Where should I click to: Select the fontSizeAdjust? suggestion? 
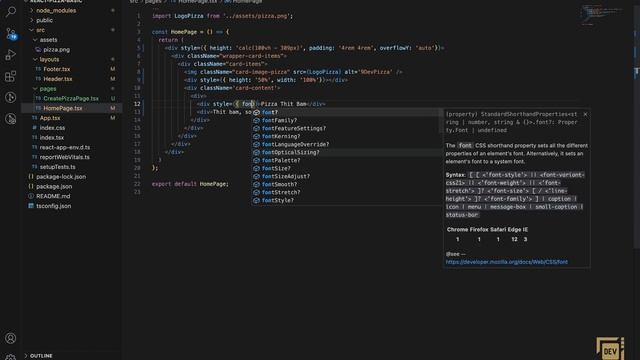click(347, 176)
